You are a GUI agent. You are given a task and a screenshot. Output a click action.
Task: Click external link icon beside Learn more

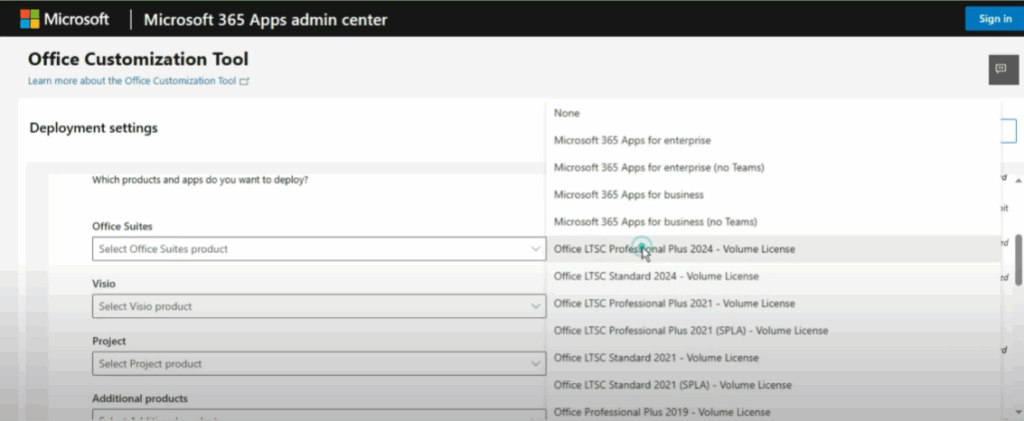[244, 82]
